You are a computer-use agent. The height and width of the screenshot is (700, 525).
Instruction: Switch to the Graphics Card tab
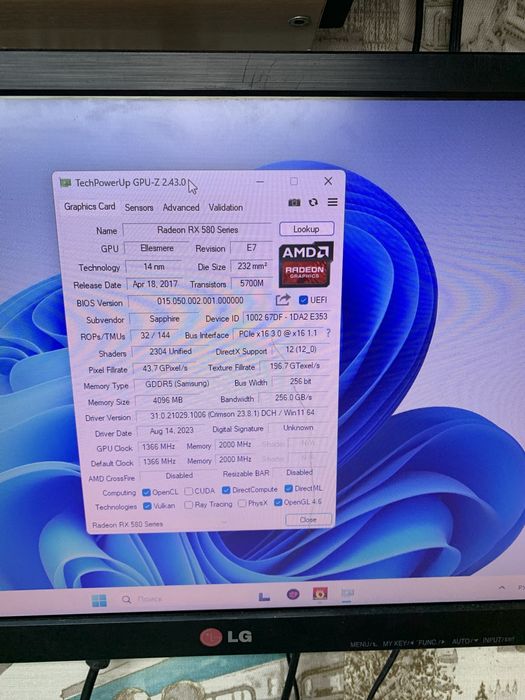tap(89, 206)
